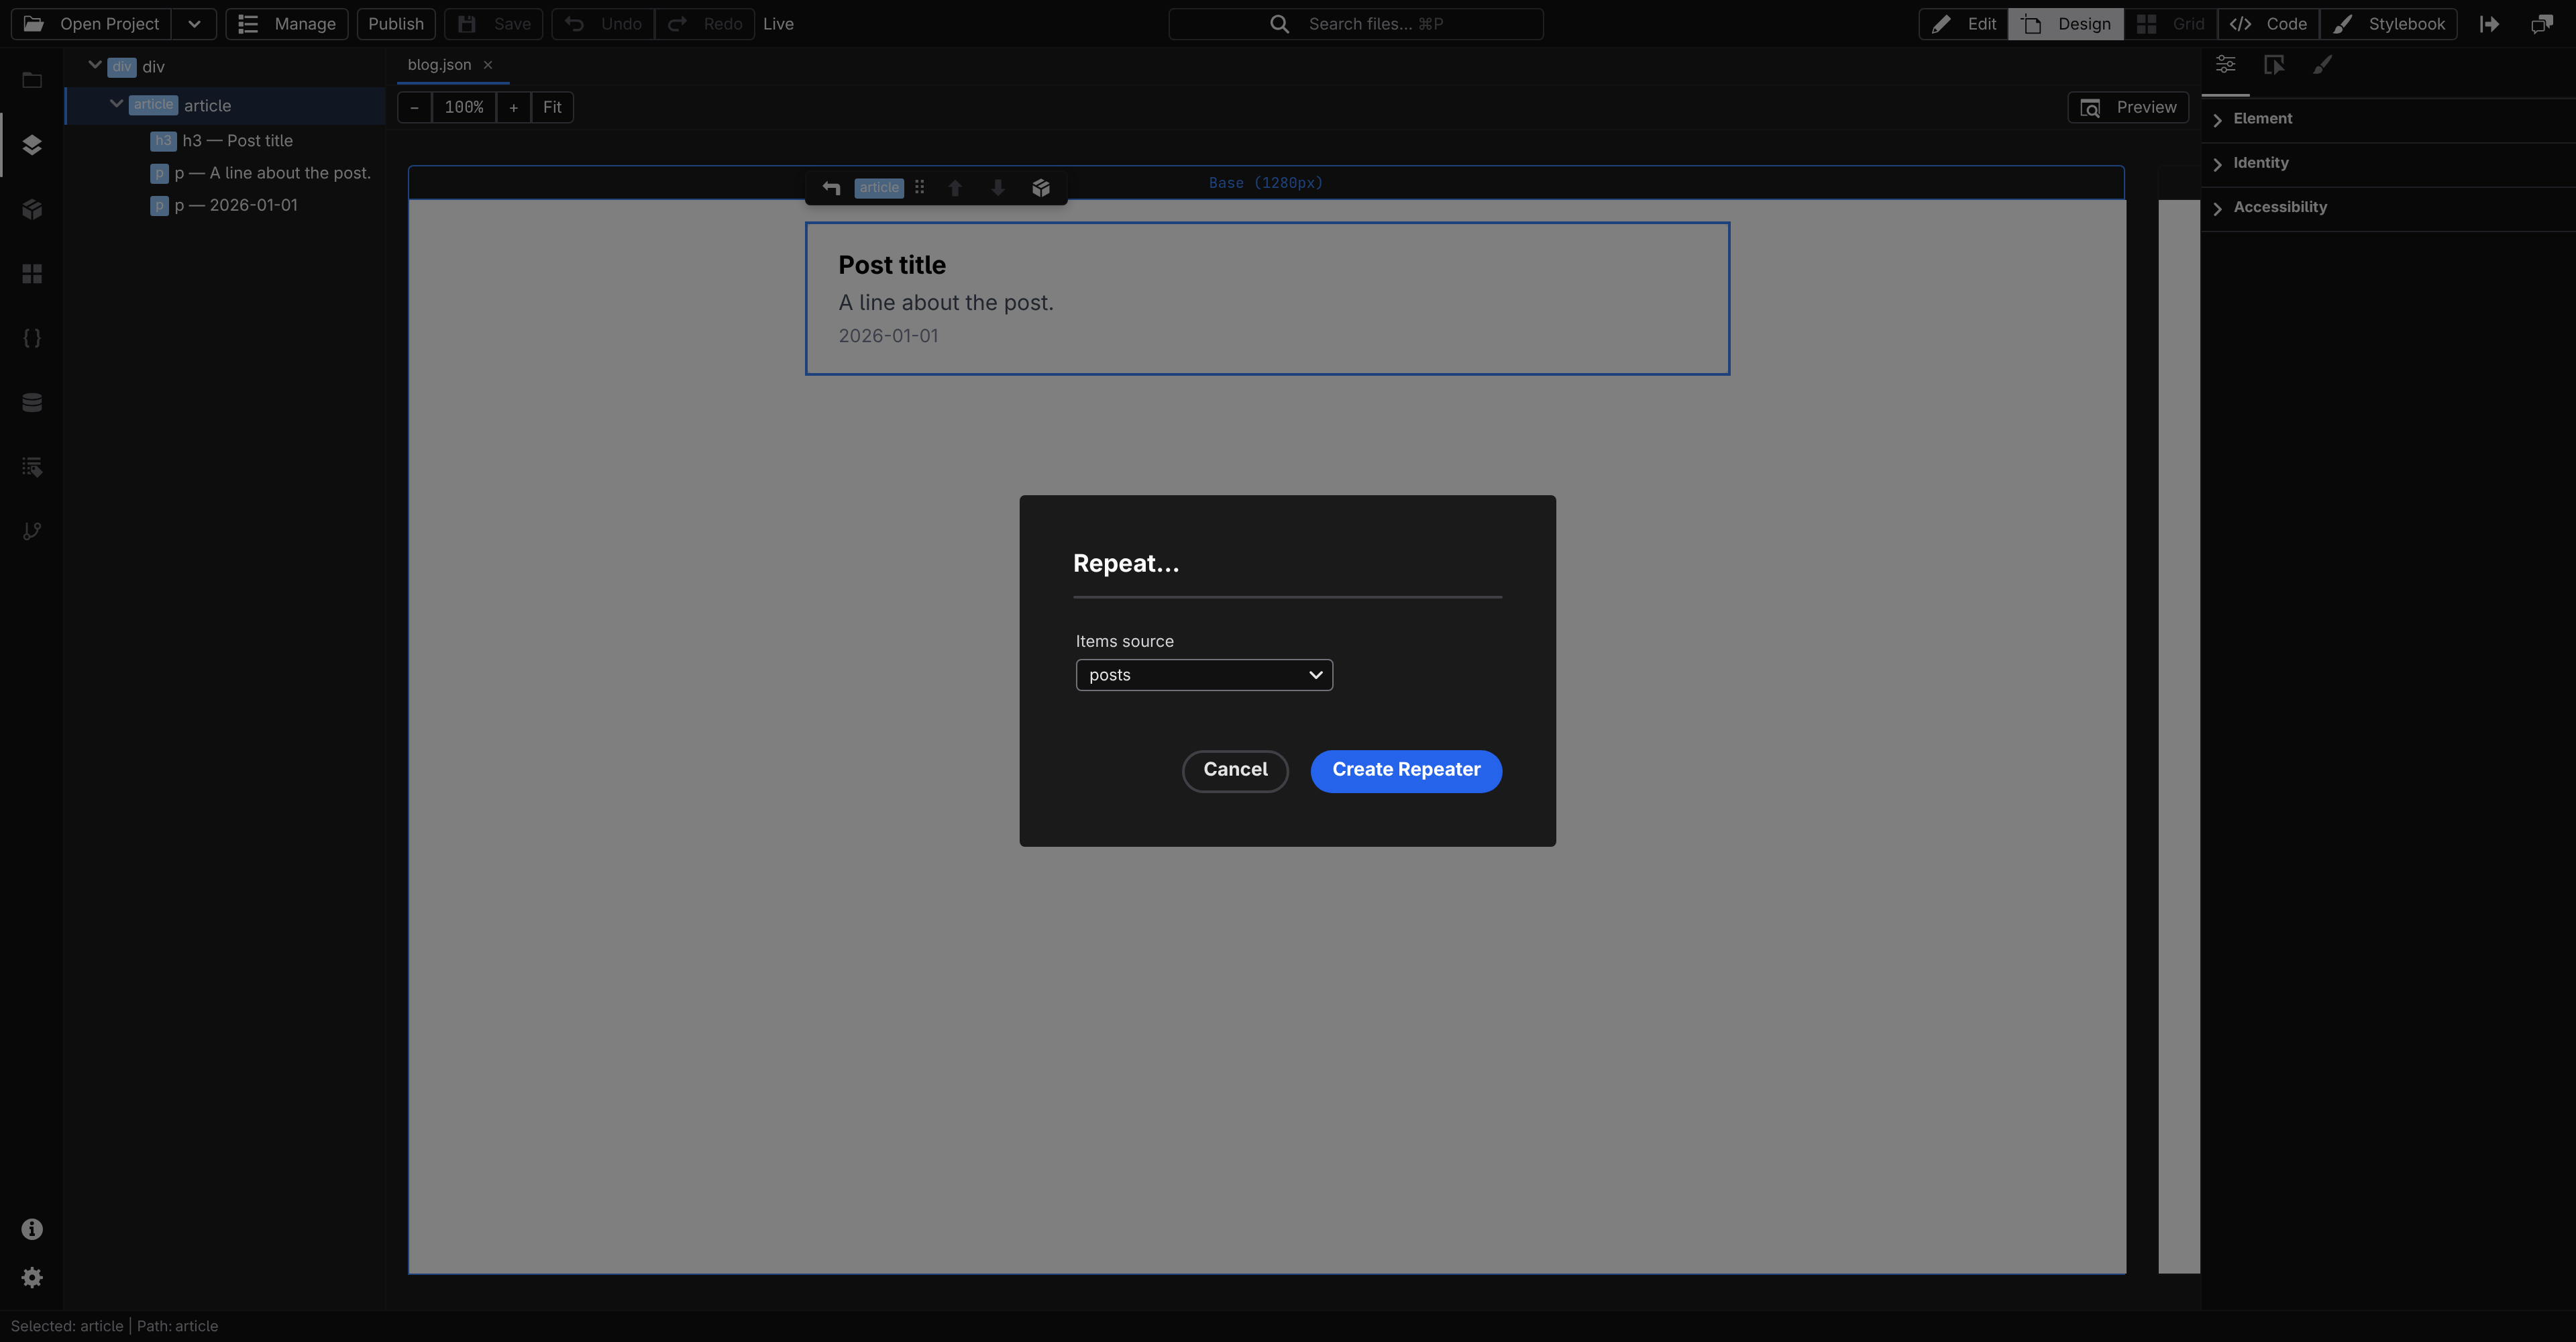Collapse the article tree node
This screenshot has height=1342, width=2576.
pos(116,104)
